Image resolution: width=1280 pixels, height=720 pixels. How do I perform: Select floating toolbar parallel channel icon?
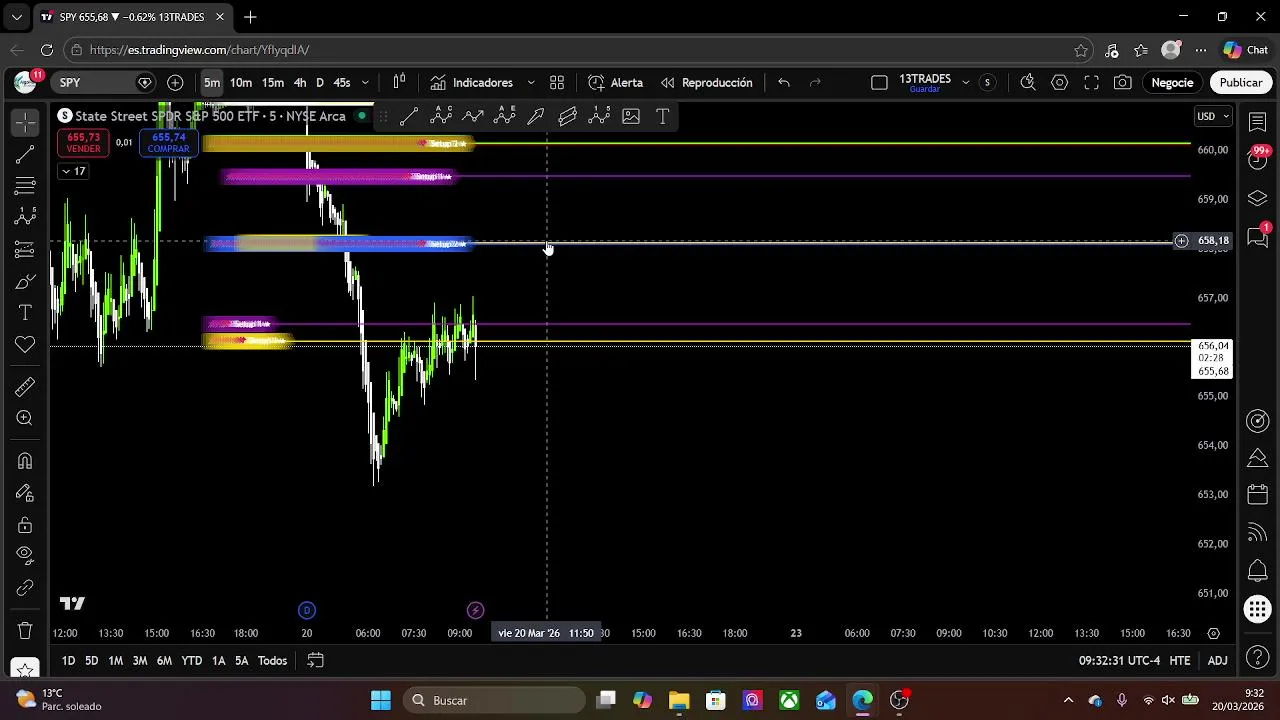568,117
